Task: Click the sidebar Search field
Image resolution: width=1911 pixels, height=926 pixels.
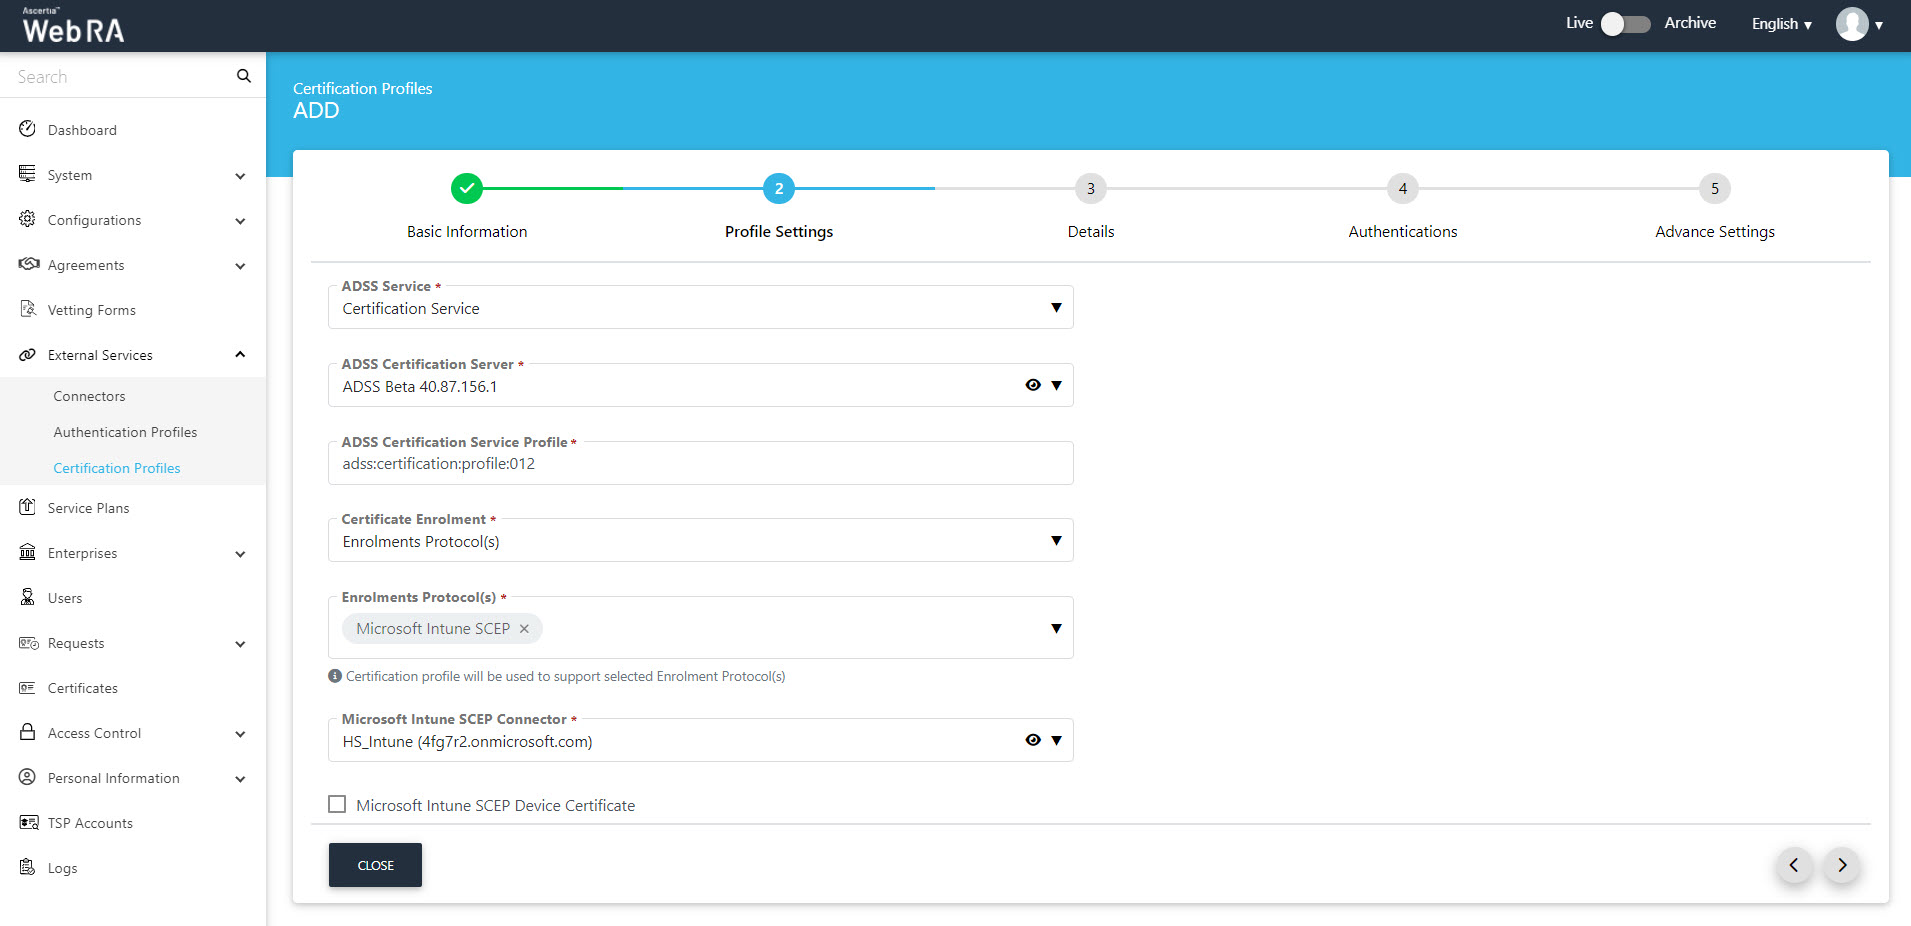Action: click(120, 76)
